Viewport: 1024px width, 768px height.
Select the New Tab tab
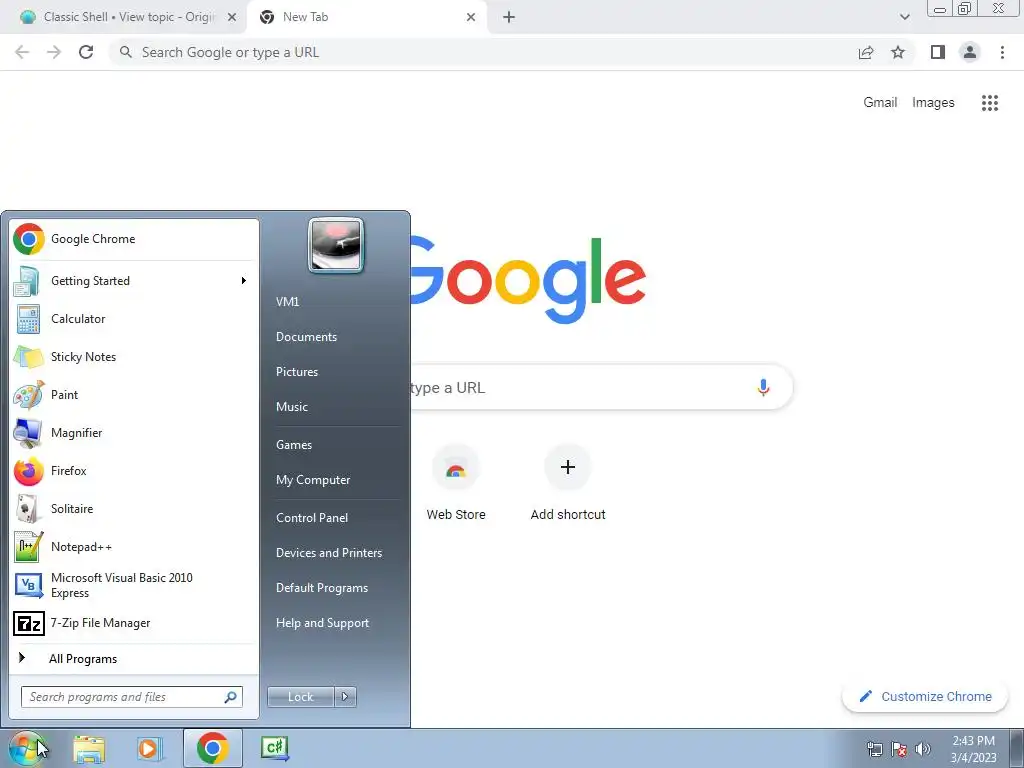point(366,17)
